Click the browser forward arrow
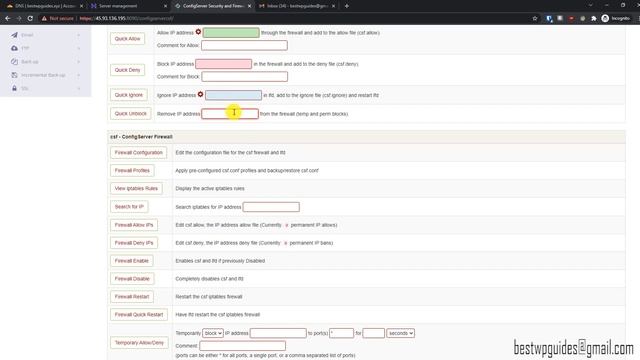Screen dimensions: 640x360 (x=19, y=18)
